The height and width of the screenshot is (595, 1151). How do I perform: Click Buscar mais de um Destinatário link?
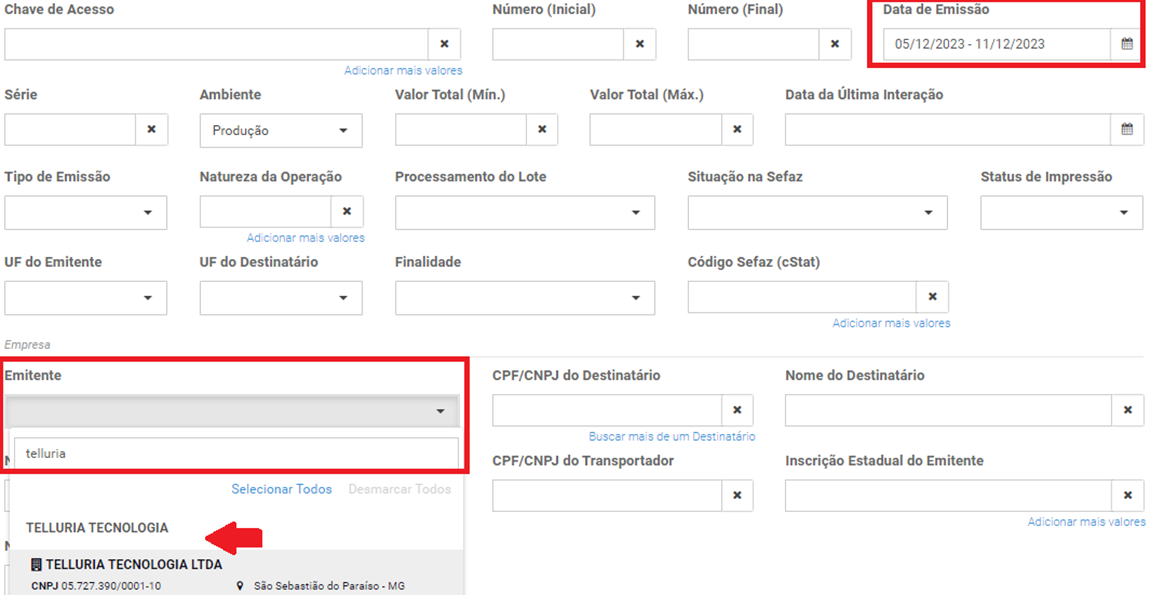(672, 437)
